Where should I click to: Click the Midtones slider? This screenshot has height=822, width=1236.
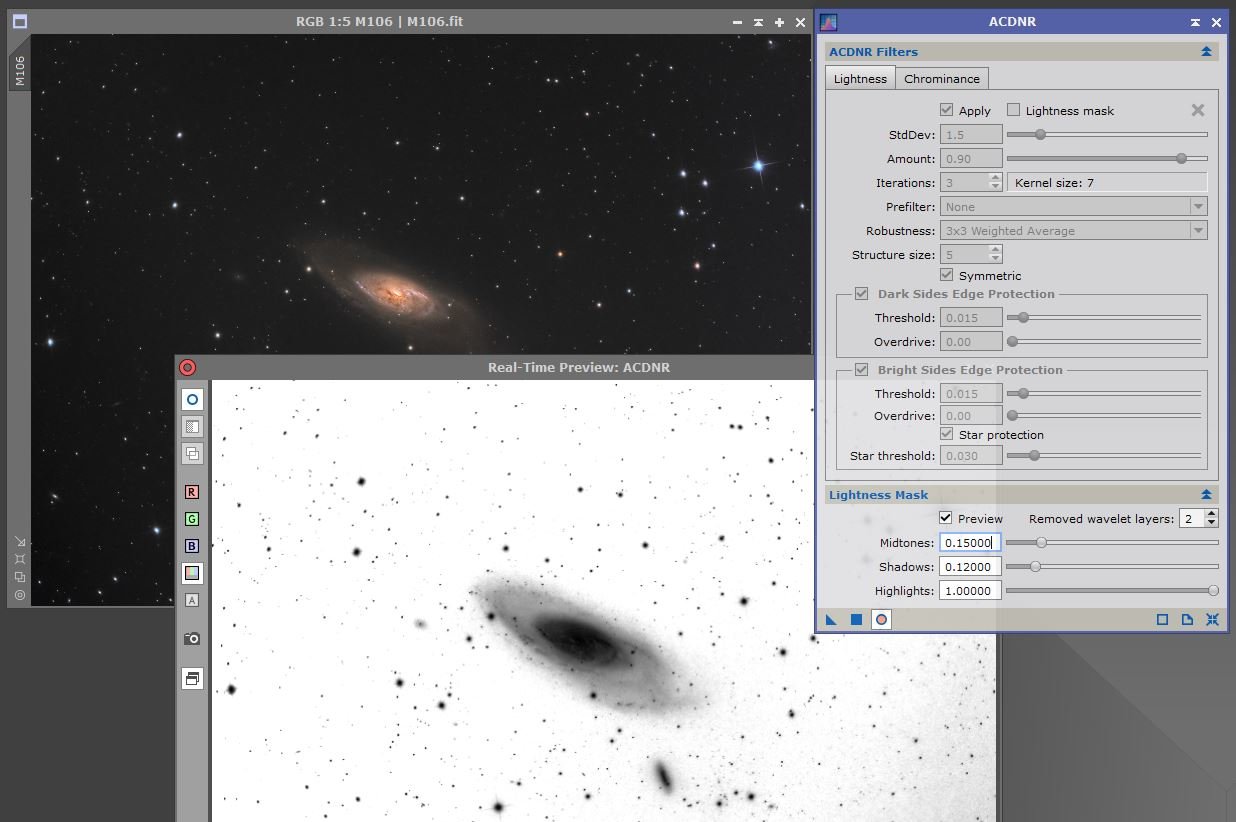pos(1110,543)
